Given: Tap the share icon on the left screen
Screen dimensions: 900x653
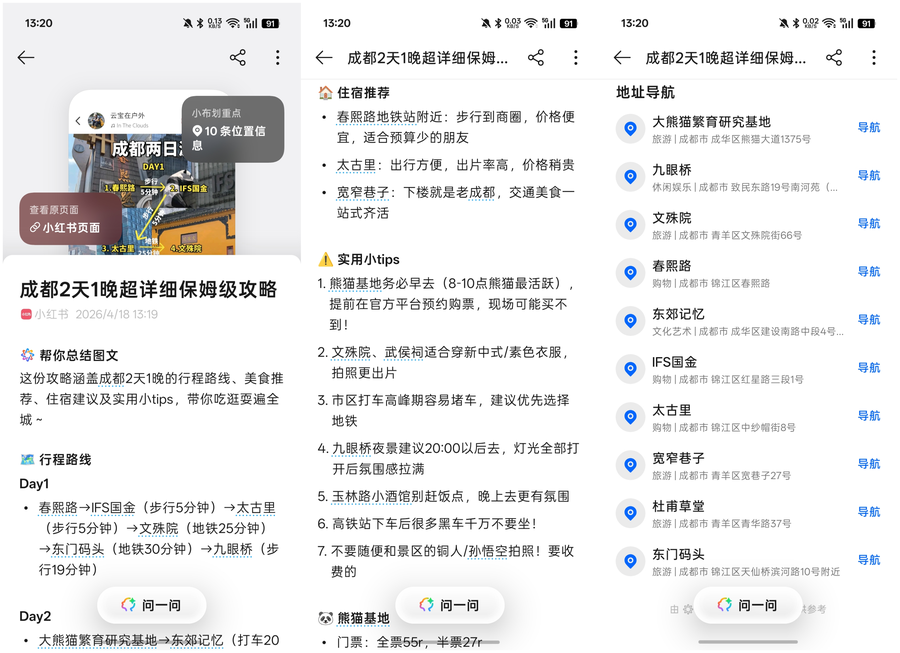Looking at the screenshot, I should pyautogui.click(x=238, y=58).
